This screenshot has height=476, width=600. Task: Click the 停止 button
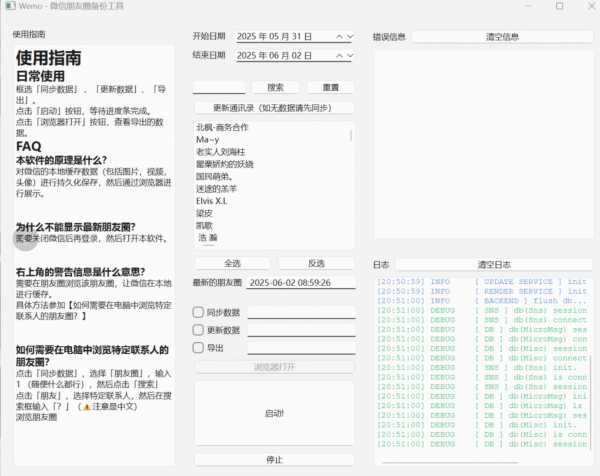[x=274, y=460]
